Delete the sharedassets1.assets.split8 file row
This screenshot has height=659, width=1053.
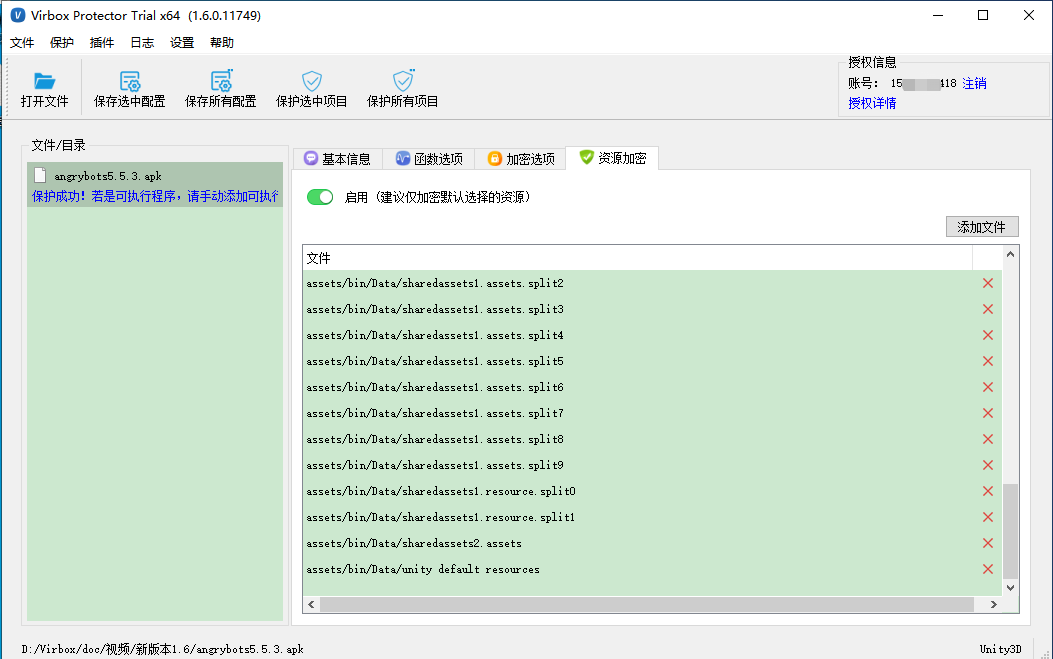988,439
